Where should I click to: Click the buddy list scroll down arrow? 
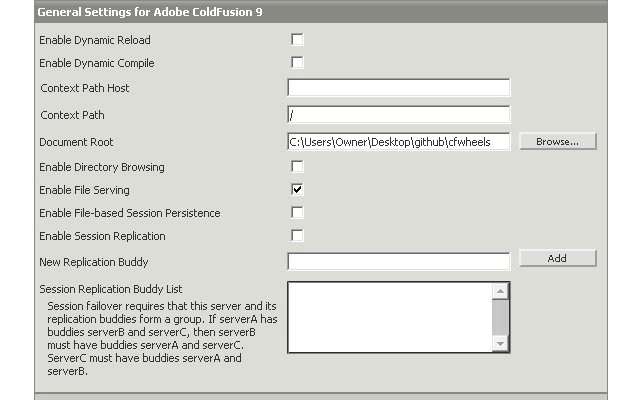(500, 343)
